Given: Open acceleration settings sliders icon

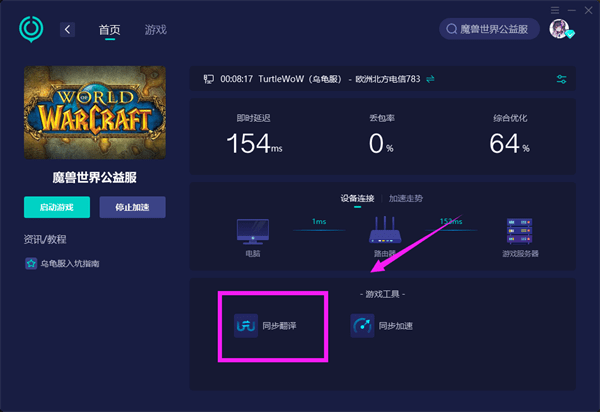Looking at the screenshot, I should pyautogui.click(x=561, y=79).
